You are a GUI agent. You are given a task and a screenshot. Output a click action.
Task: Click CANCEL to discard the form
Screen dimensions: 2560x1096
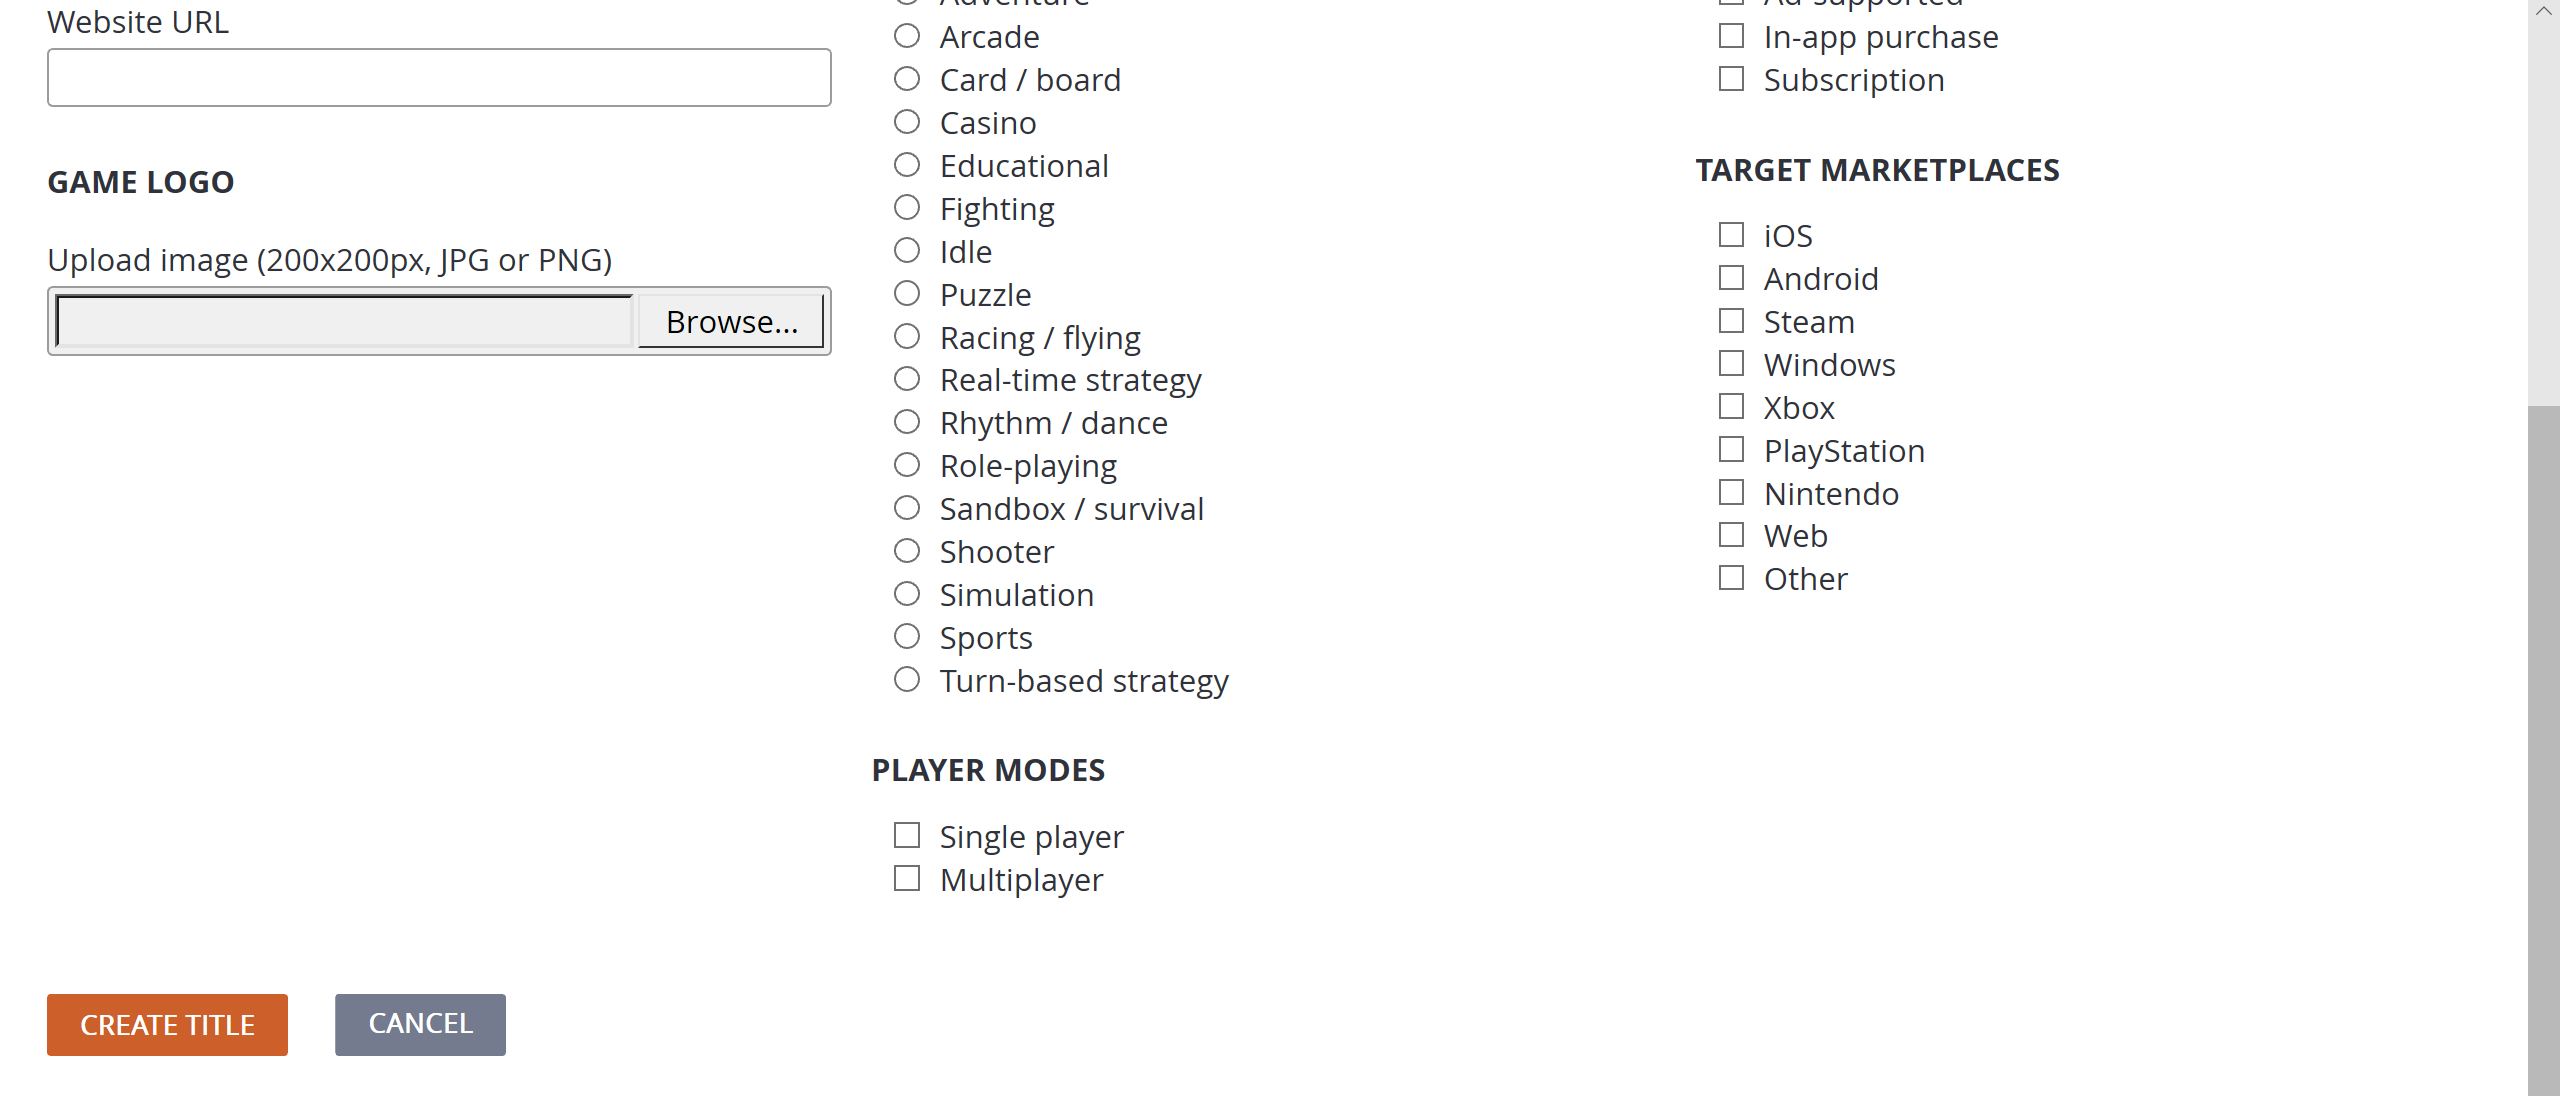coord(421,1024)
